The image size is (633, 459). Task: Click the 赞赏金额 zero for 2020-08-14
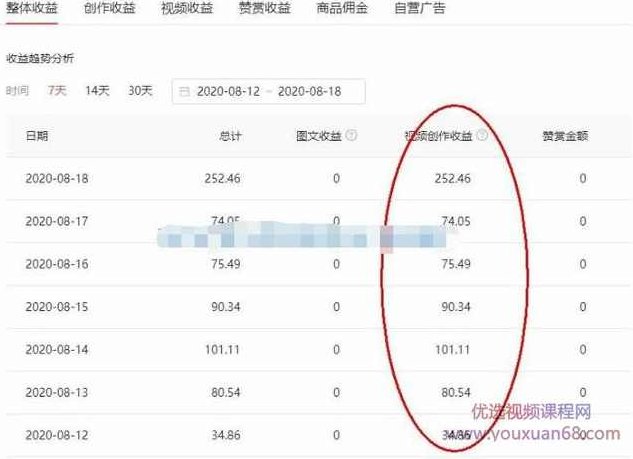[x=583, y=350]
